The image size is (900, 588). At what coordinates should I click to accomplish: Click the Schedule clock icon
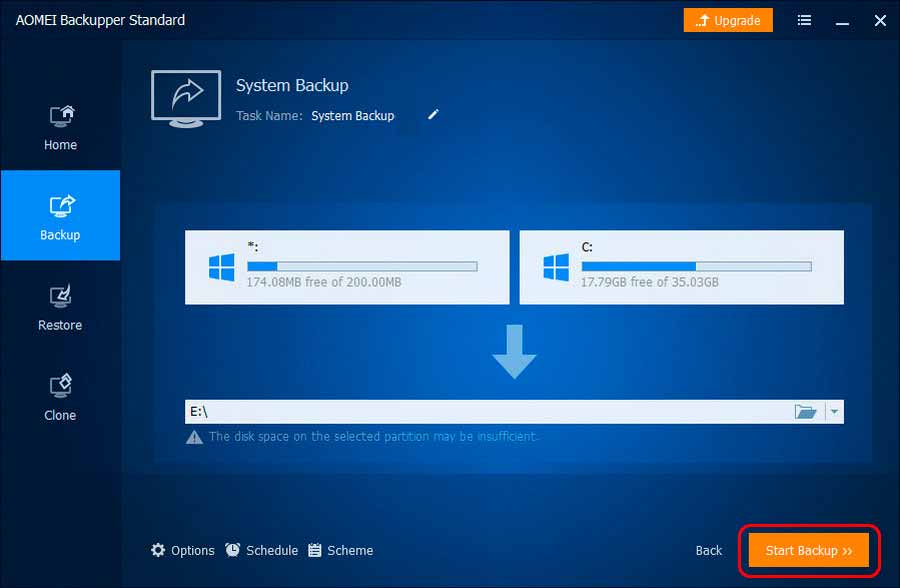(232, 550)
